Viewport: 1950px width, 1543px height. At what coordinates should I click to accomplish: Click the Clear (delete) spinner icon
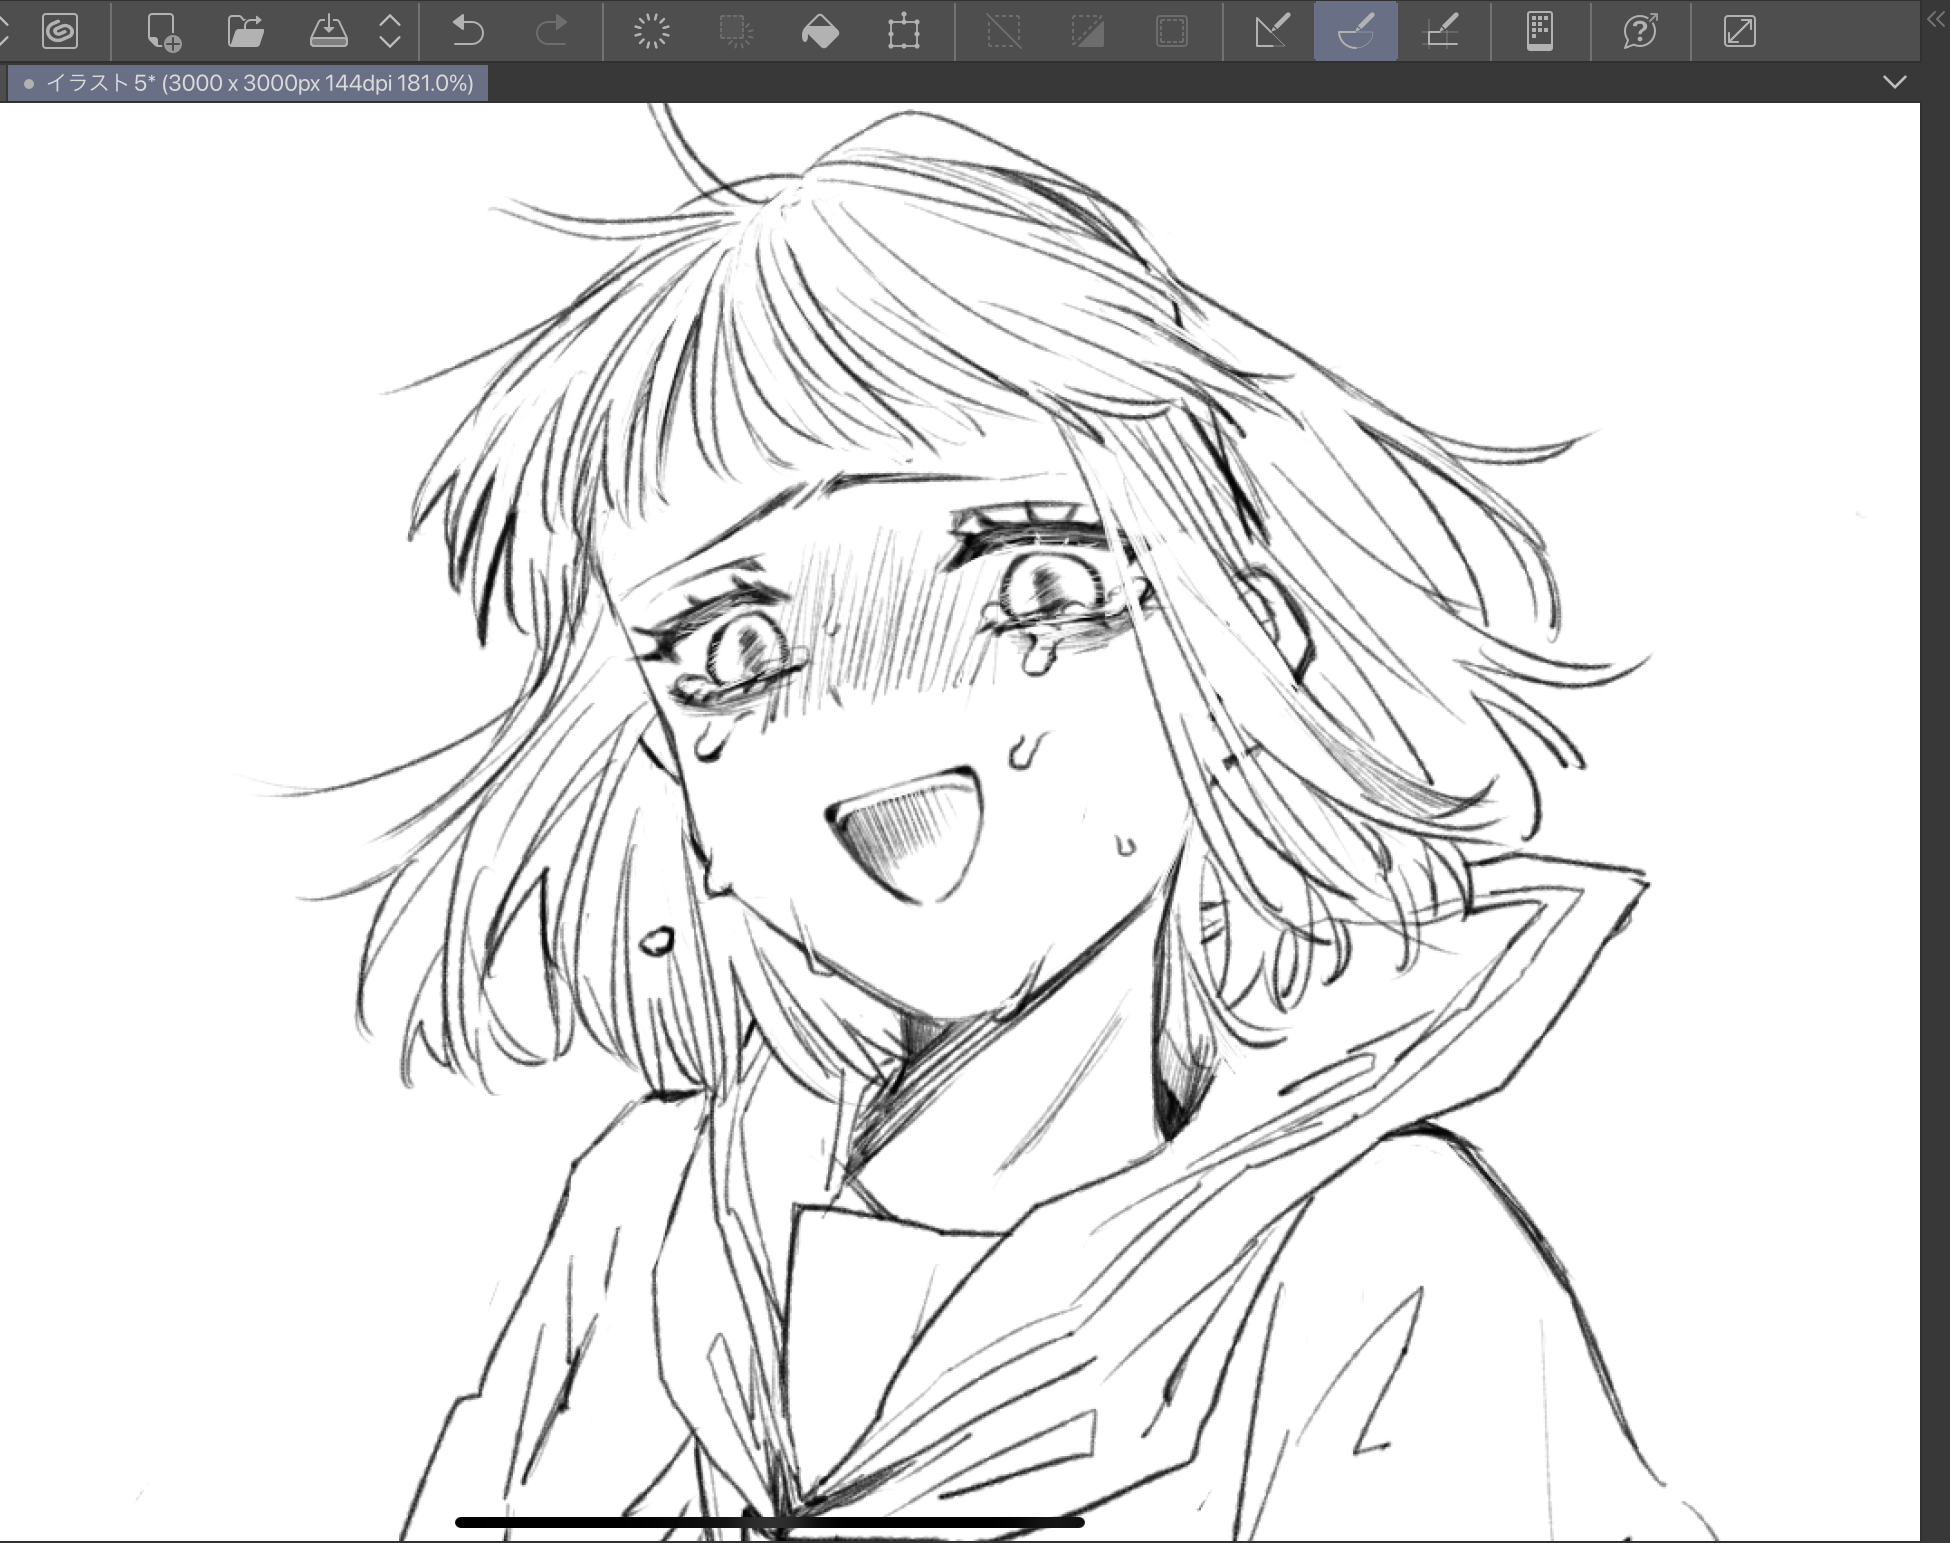click(x=651, y=31)
